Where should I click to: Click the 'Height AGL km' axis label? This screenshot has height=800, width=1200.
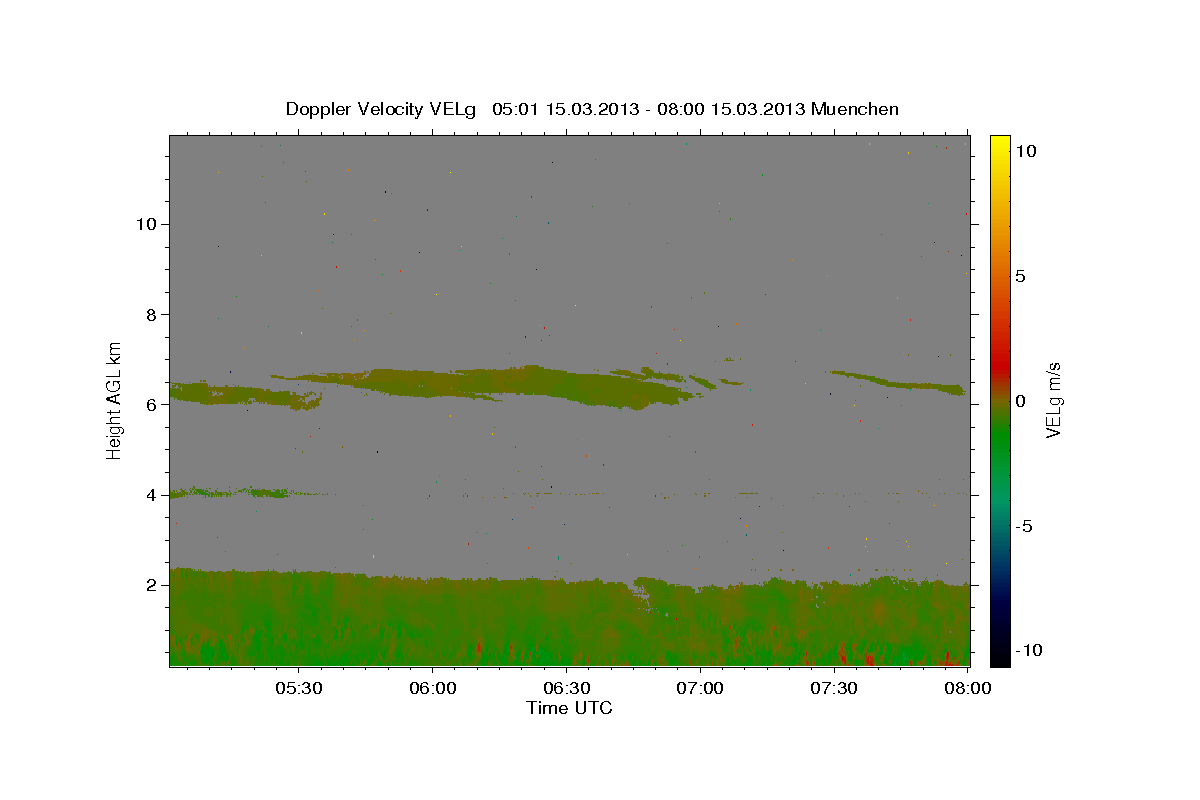[x=115, y=399]
